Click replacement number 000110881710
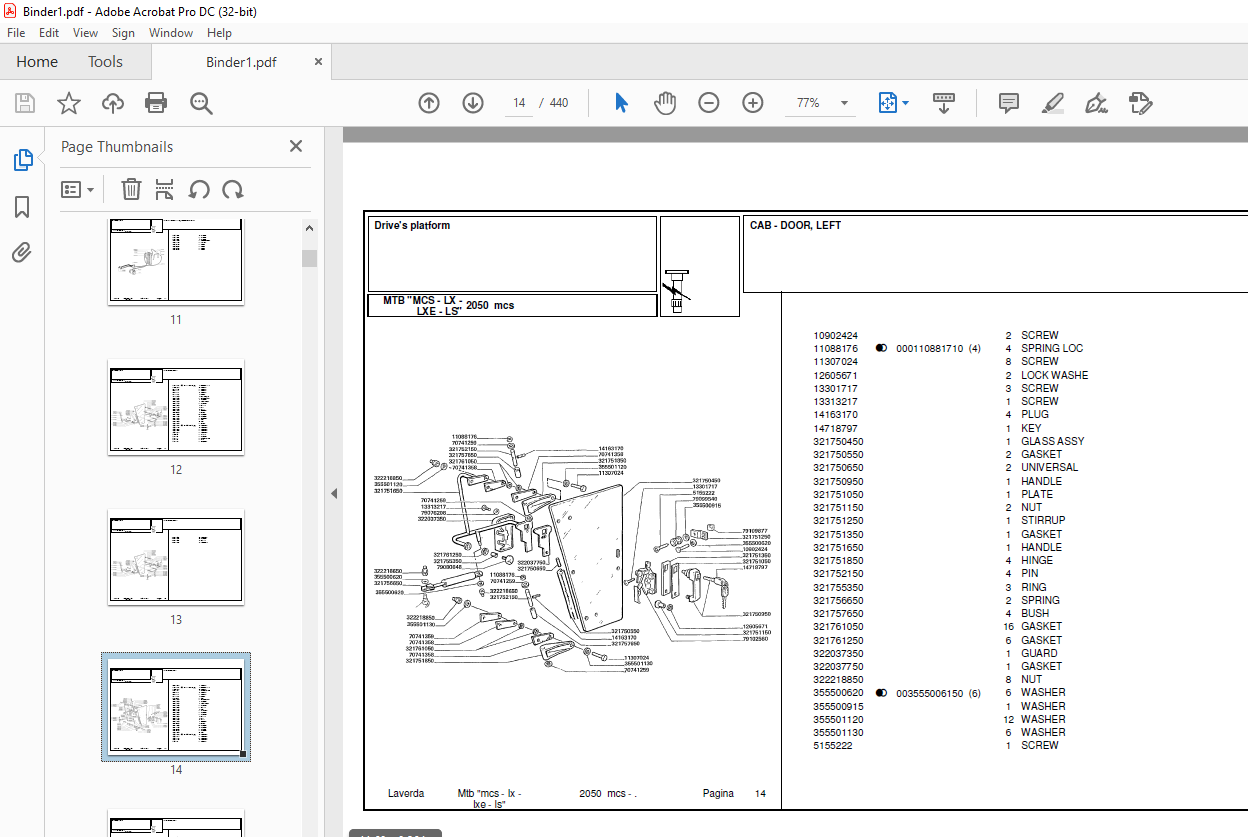 pyautogui.click(x=929, y=349)
